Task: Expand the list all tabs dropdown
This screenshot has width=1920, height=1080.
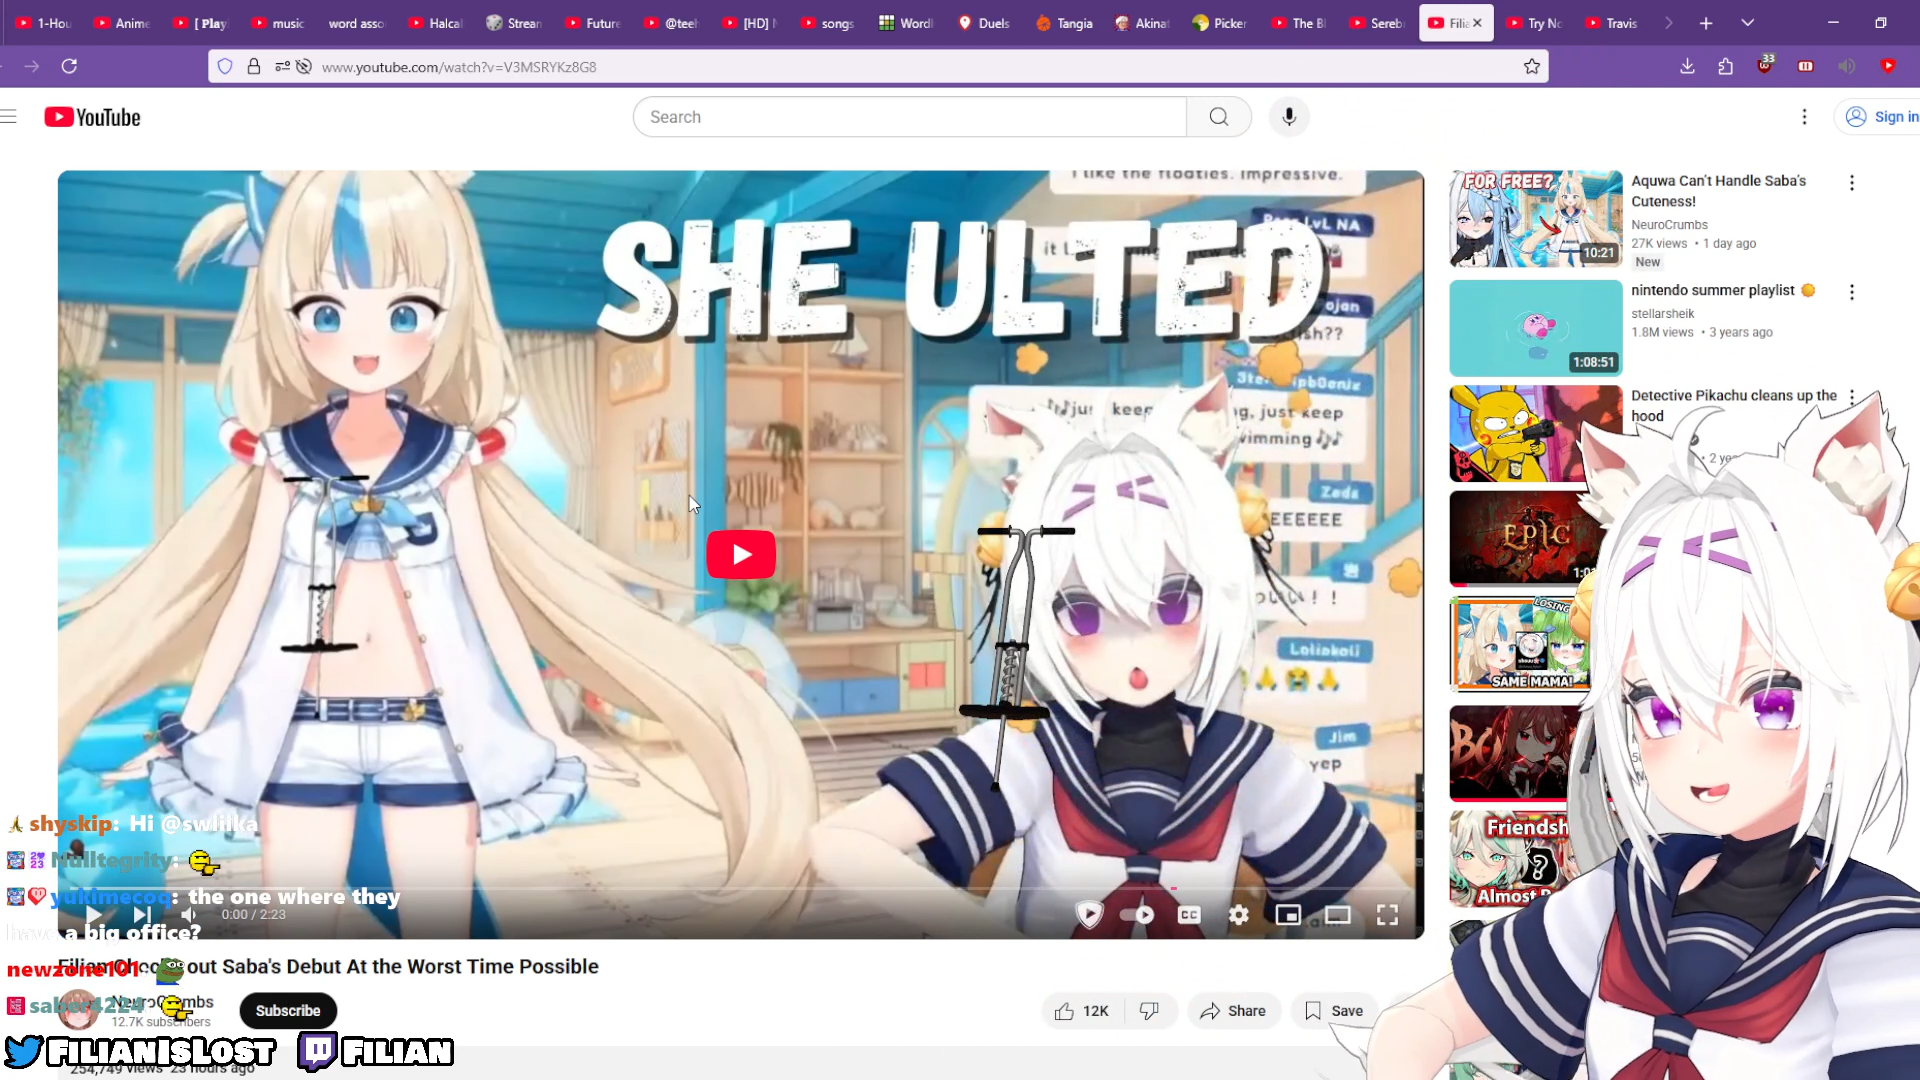Action: pos(1747,23)
